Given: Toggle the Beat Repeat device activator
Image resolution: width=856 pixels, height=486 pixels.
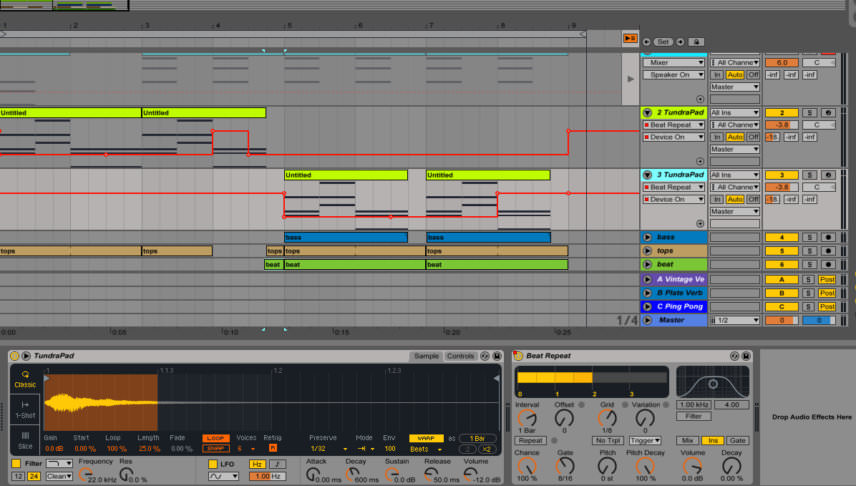Looking at the screenshot, I should click(x=518, y=356).
